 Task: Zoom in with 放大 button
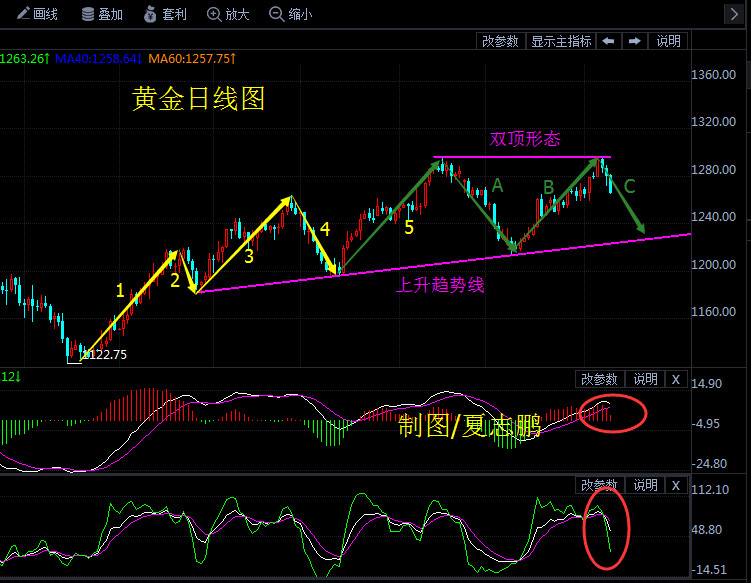click(228, 14)
